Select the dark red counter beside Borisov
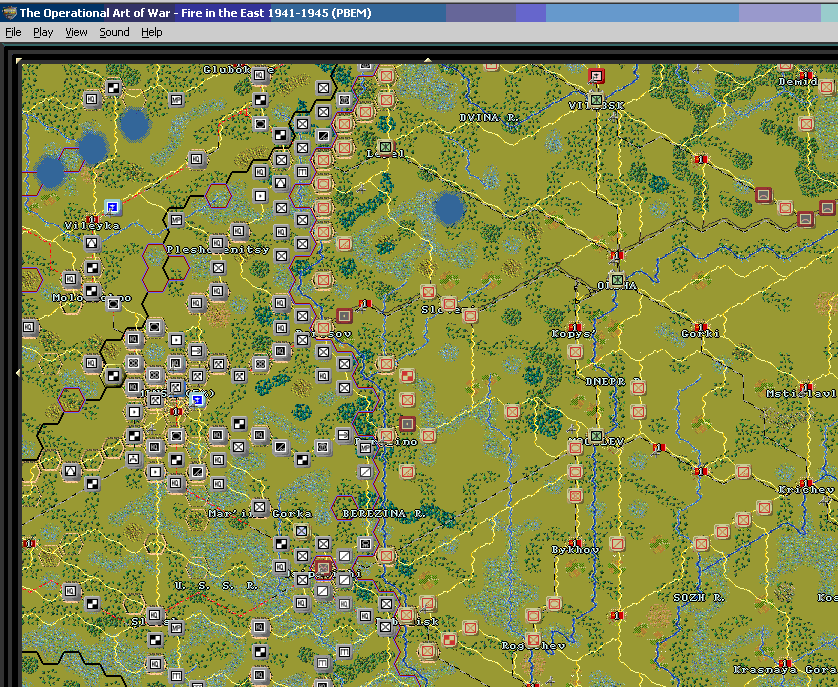Image resolution: width=839 pixels, height=687 pixels. tap(344, 316)
